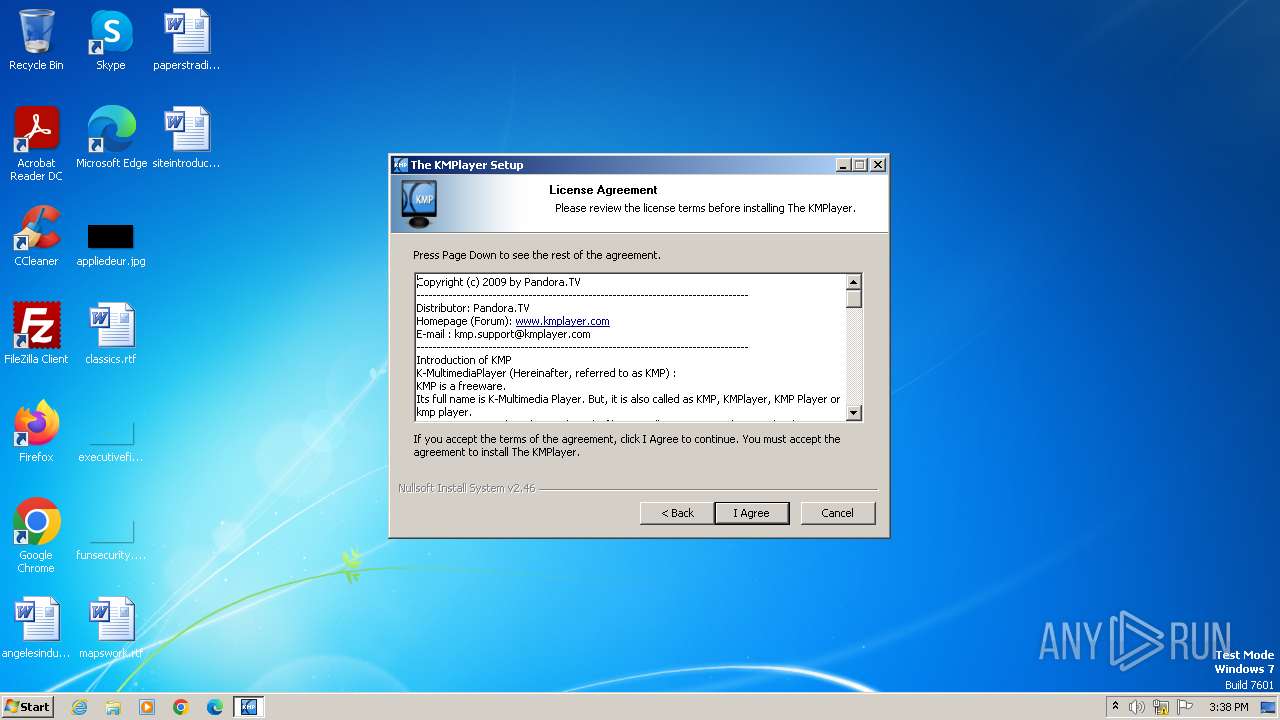Open the CCleaner desktop shortcut
This screenshot has width=1280, height=720.
[x=36, y=235]
